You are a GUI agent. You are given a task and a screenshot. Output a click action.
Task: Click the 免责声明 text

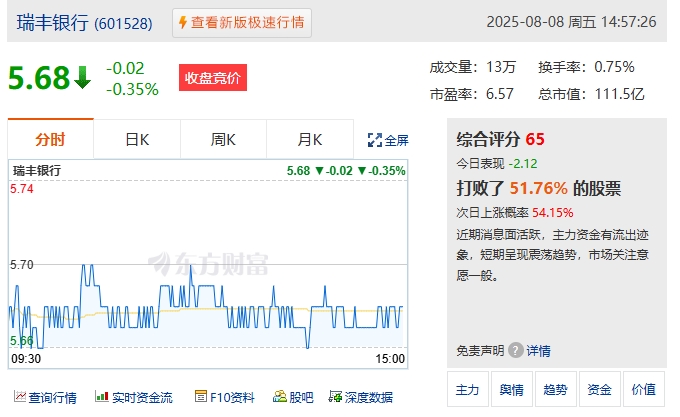pos(480,350)
